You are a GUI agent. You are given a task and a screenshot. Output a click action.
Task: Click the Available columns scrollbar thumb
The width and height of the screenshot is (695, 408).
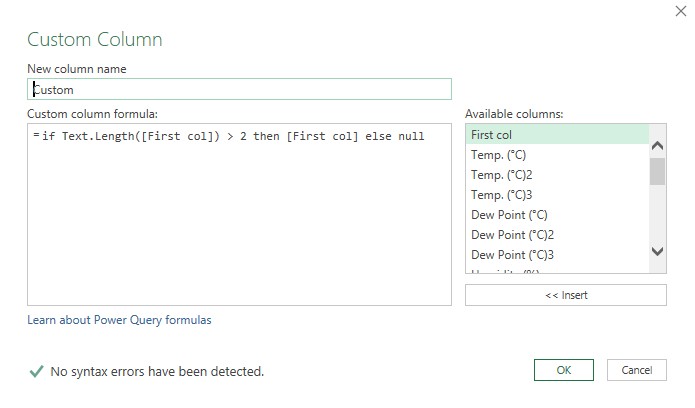click(x=657, y=172)
